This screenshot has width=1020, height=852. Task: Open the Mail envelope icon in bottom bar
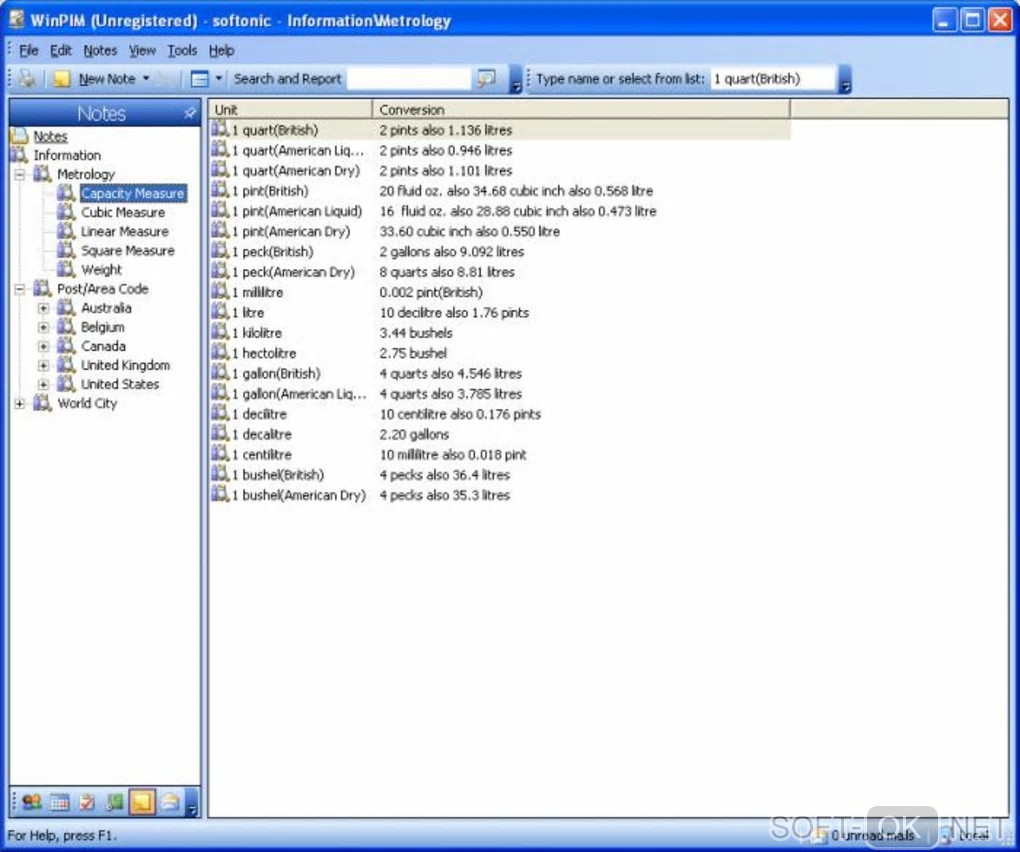point(170,802)
